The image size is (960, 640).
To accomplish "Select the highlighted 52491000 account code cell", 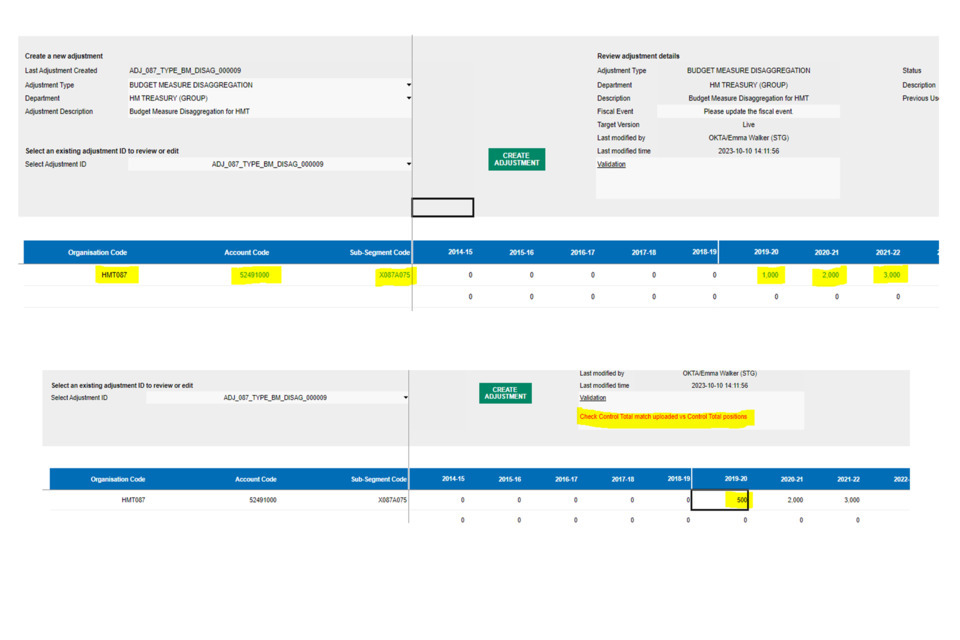I will (254, 275).
